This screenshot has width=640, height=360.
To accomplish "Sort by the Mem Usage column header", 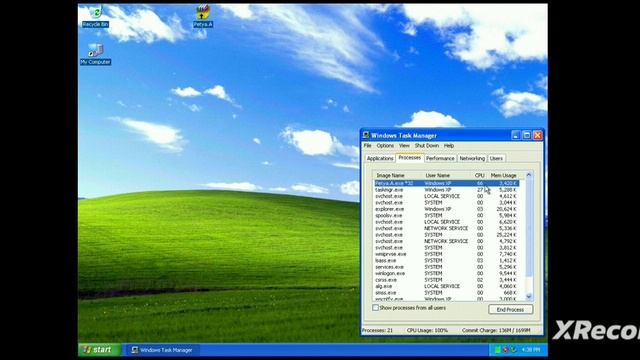I will tap(503, 176).
